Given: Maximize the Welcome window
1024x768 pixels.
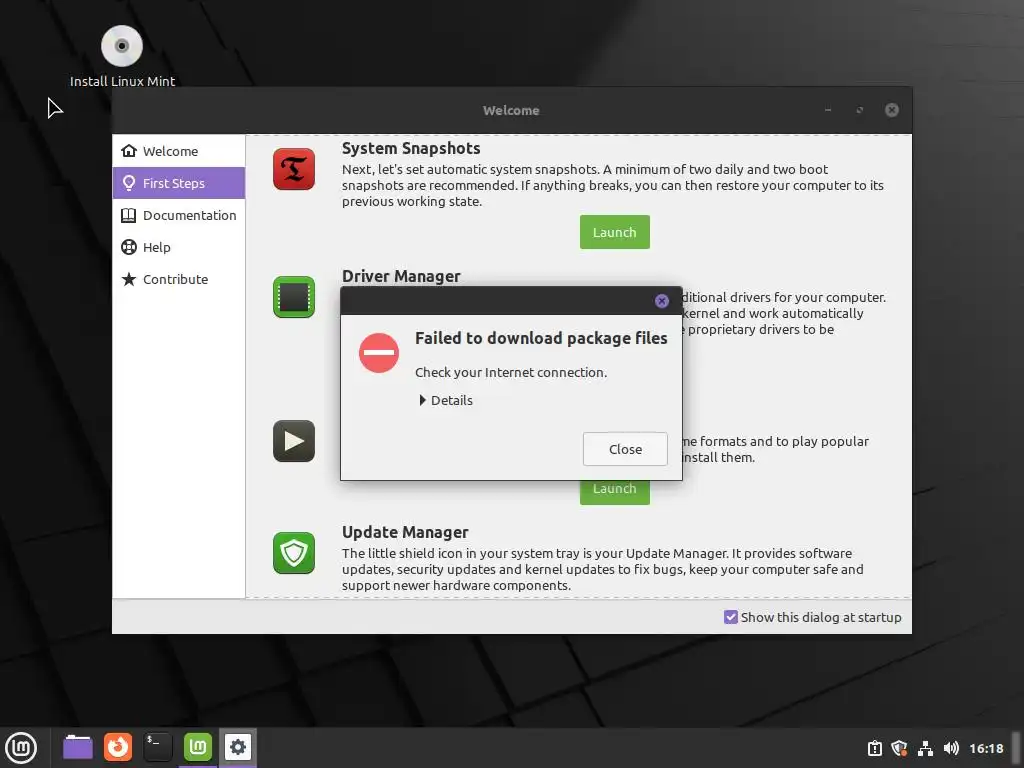Looking at the screenshot, I should (859, 110).
